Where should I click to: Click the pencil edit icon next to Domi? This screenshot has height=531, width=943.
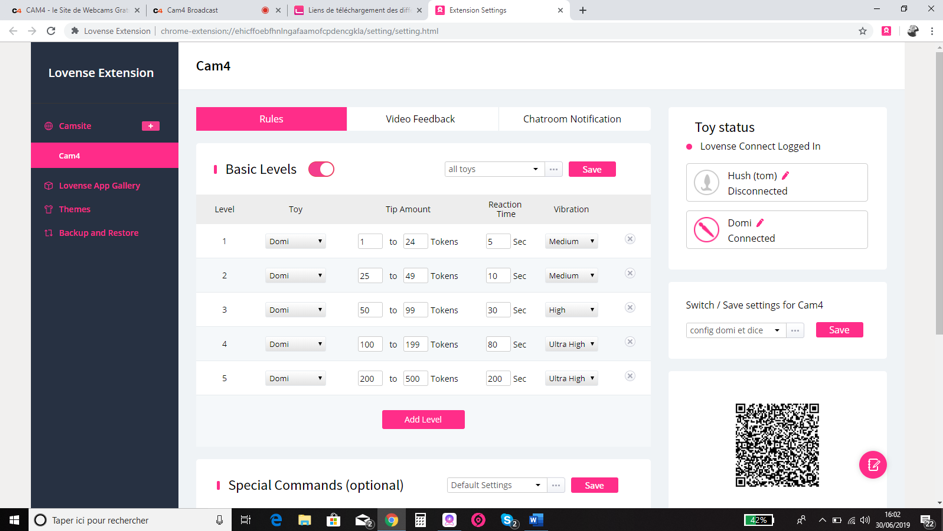pos(760,223)
